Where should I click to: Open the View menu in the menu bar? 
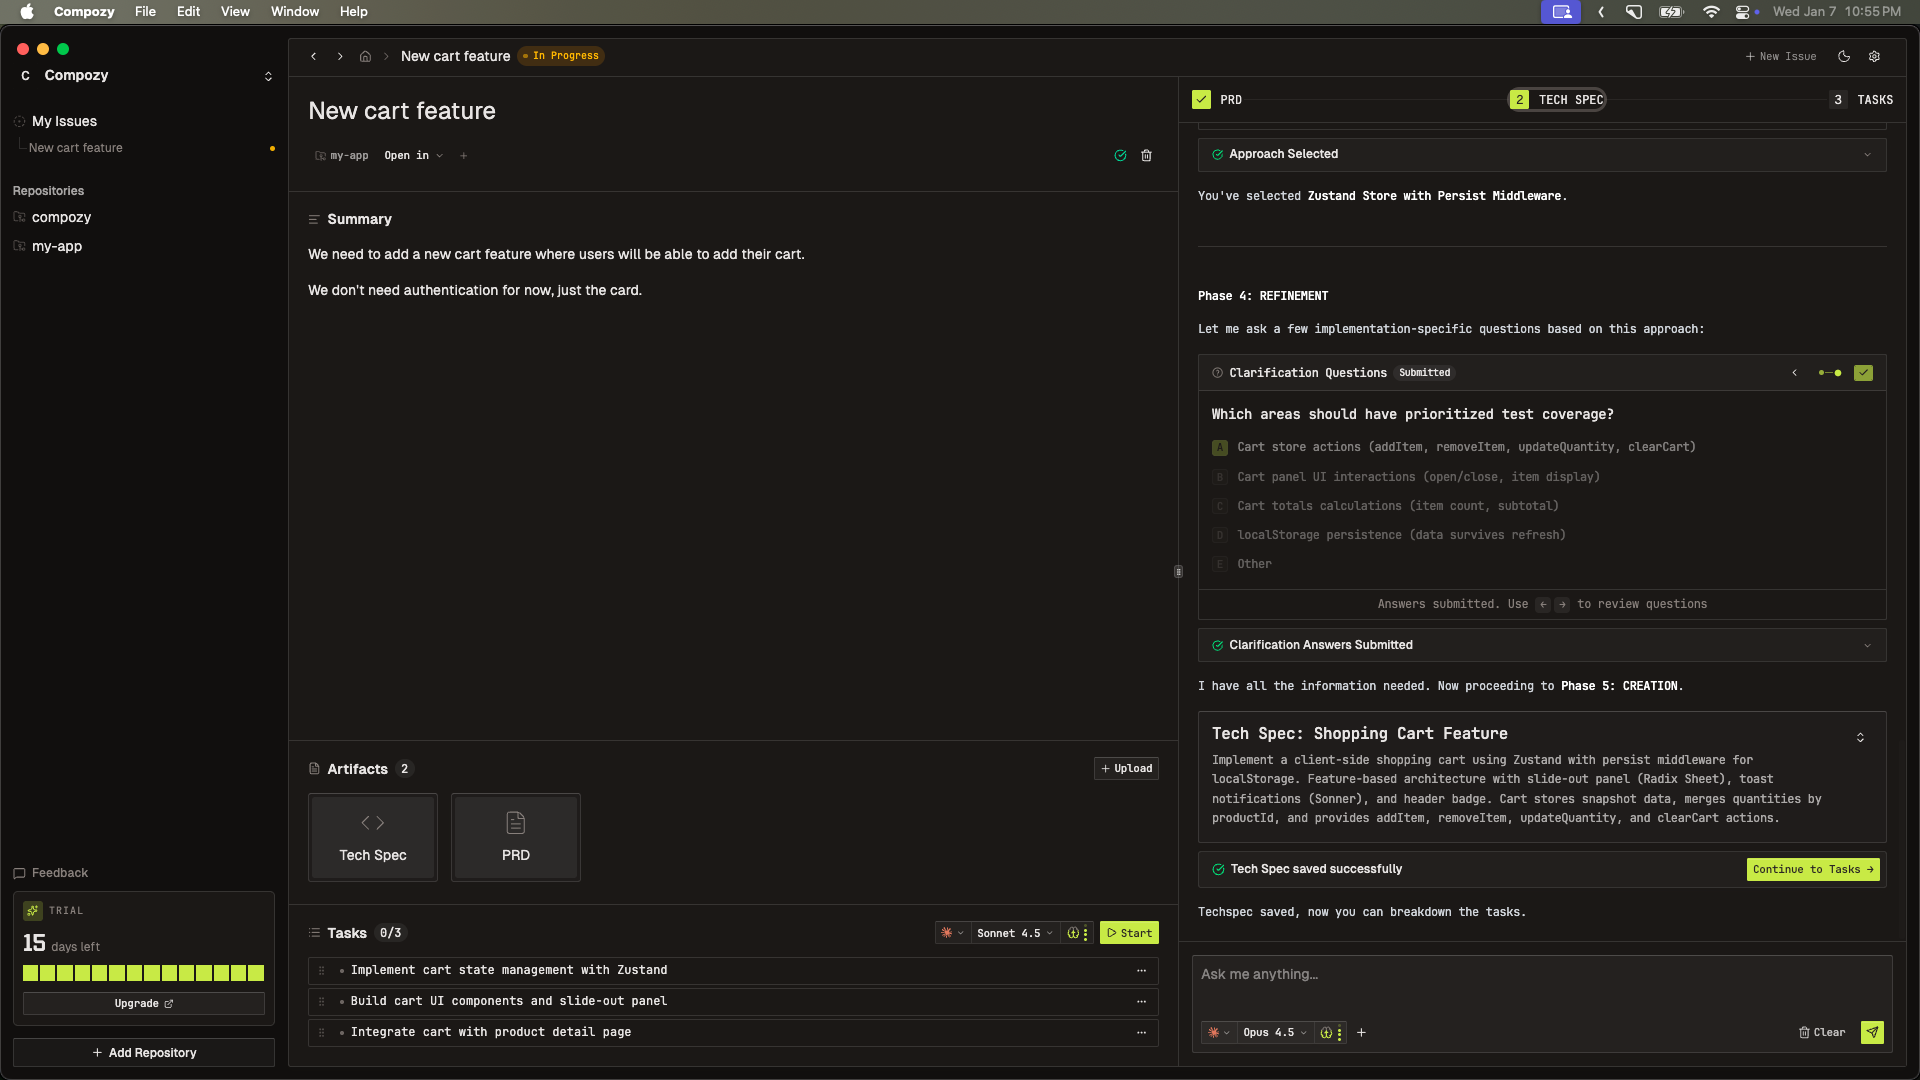pyautogui.click(x=234, y=11)
